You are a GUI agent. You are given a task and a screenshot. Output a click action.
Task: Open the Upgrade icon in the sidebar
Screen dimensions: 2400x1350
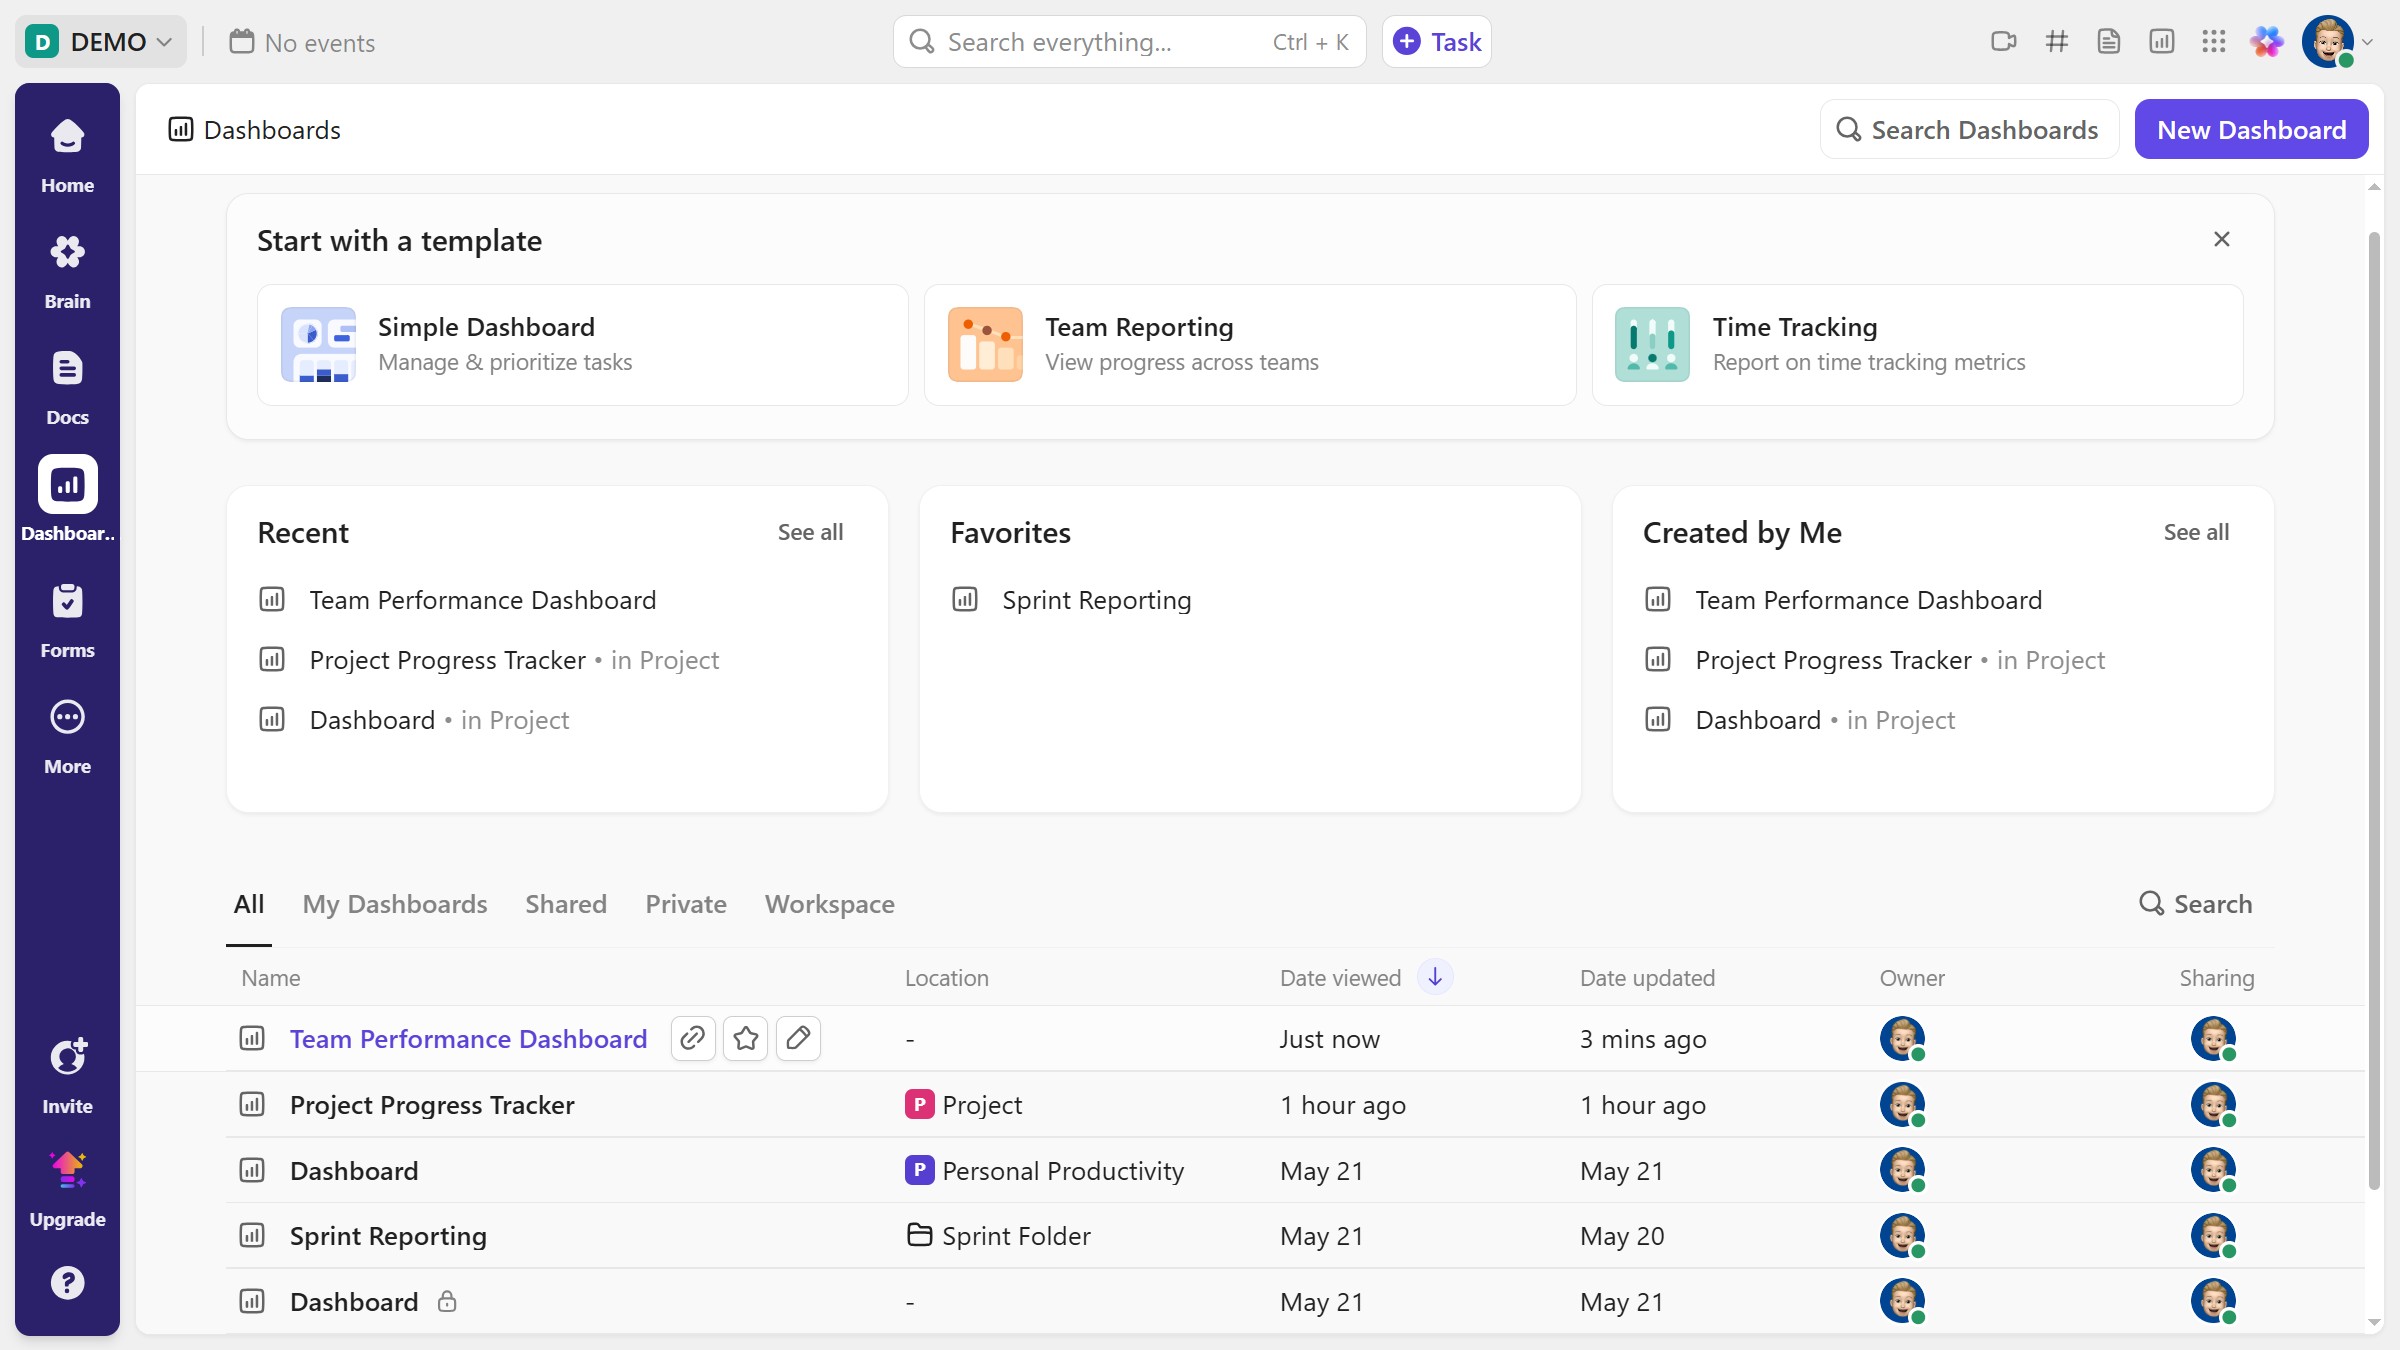point(67,1170)
